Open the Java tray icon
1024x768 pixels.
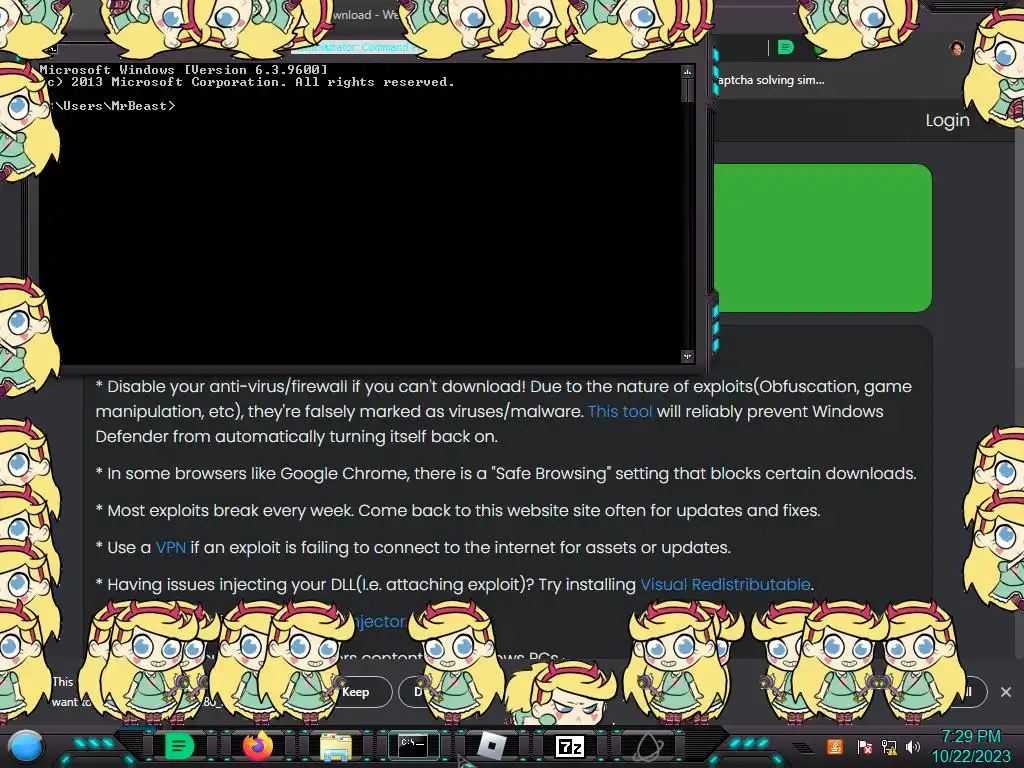pyautogui.click(x=834, y=746)
